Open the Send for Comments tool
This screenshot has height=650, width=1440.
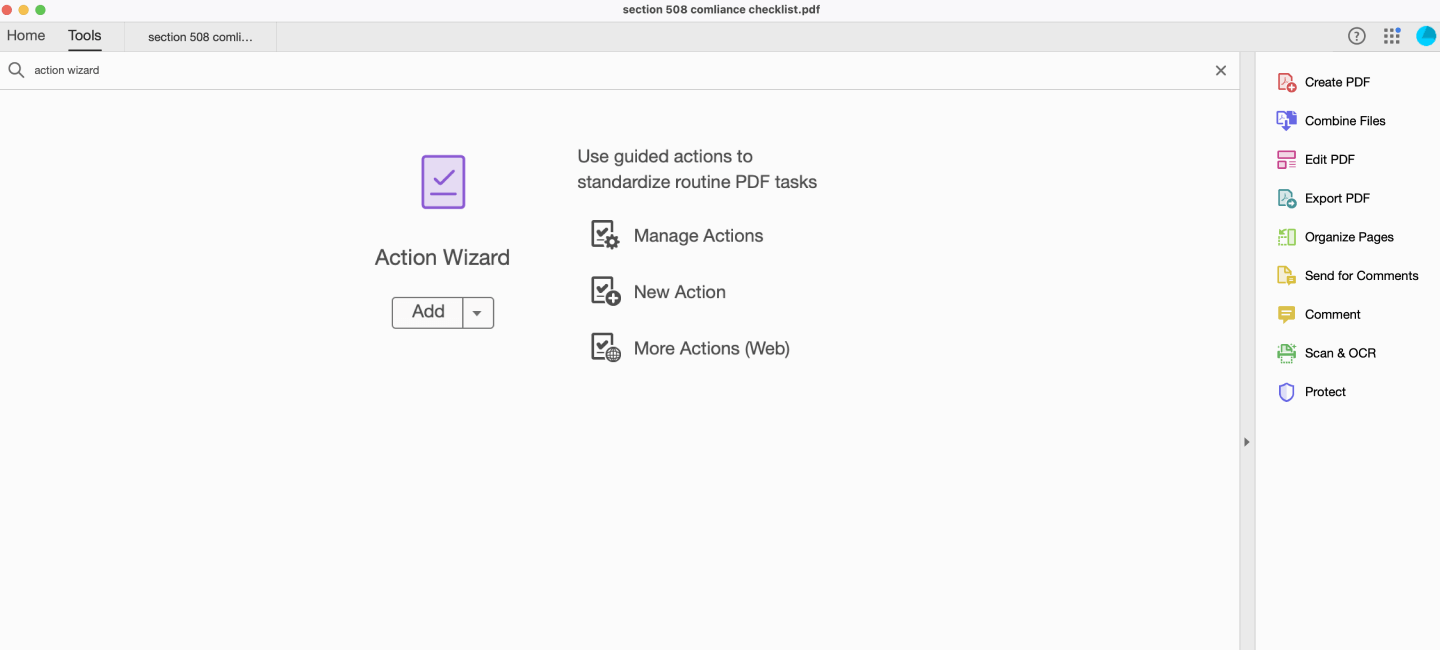tap(1361, 275)
